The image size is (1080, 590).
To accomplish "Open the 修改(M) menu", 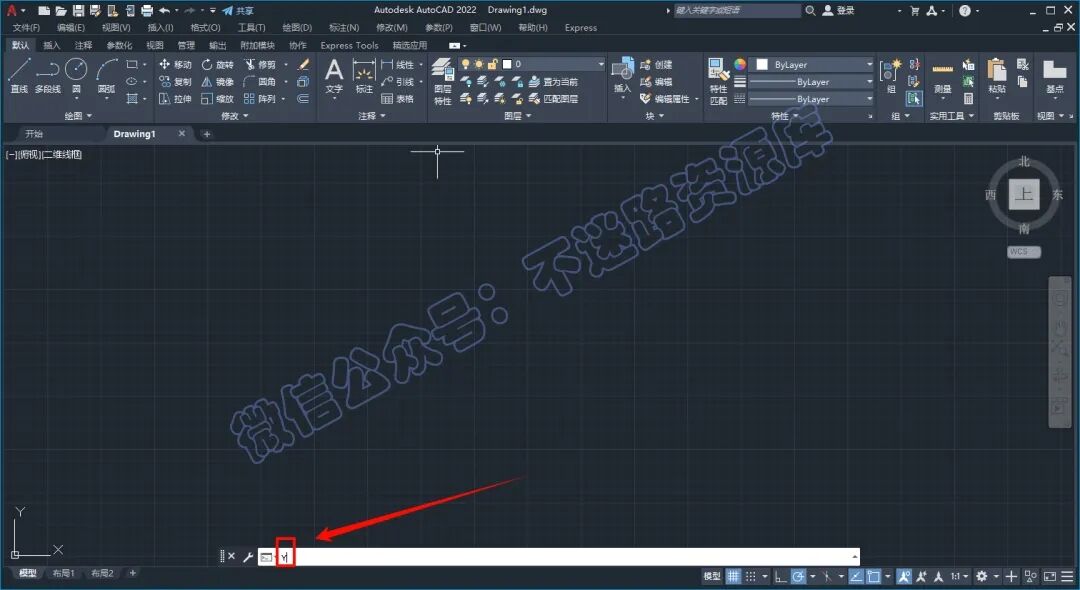I will coord(391,28).
